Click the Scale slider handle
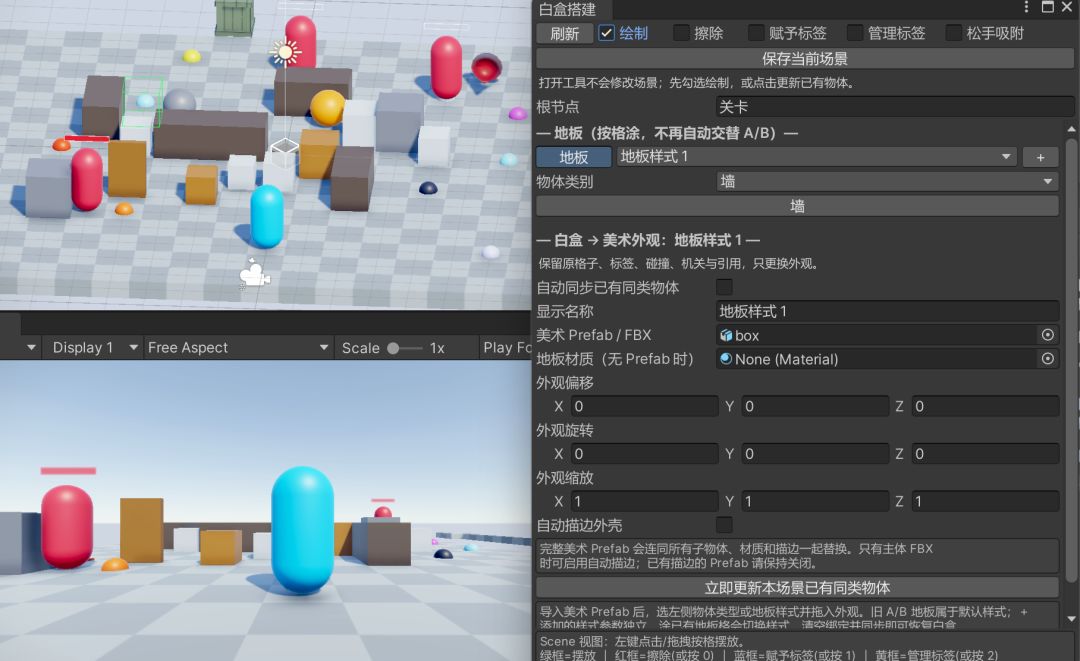1080x661 pixels. pos(393,348)
